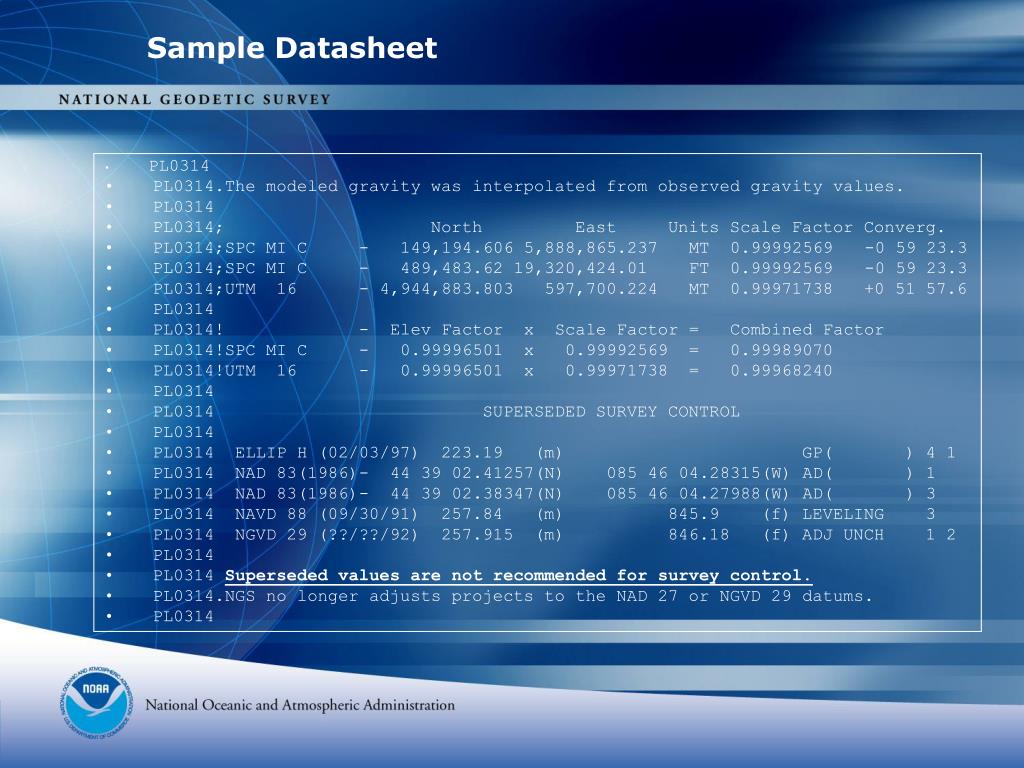Select latitude 44 39 02.41257(N)
The width and height of the screenshot is (1024, 768).
pos(477,473)
